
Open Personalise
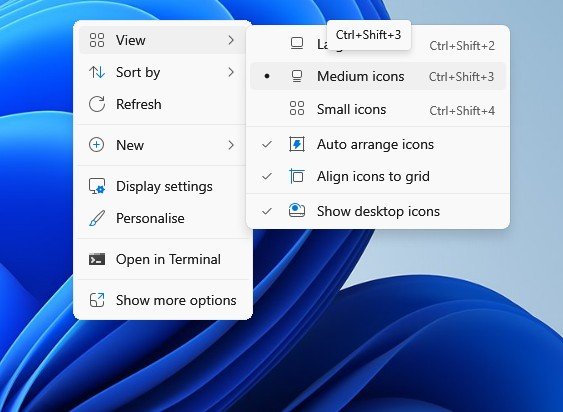[x=162, y=218]
